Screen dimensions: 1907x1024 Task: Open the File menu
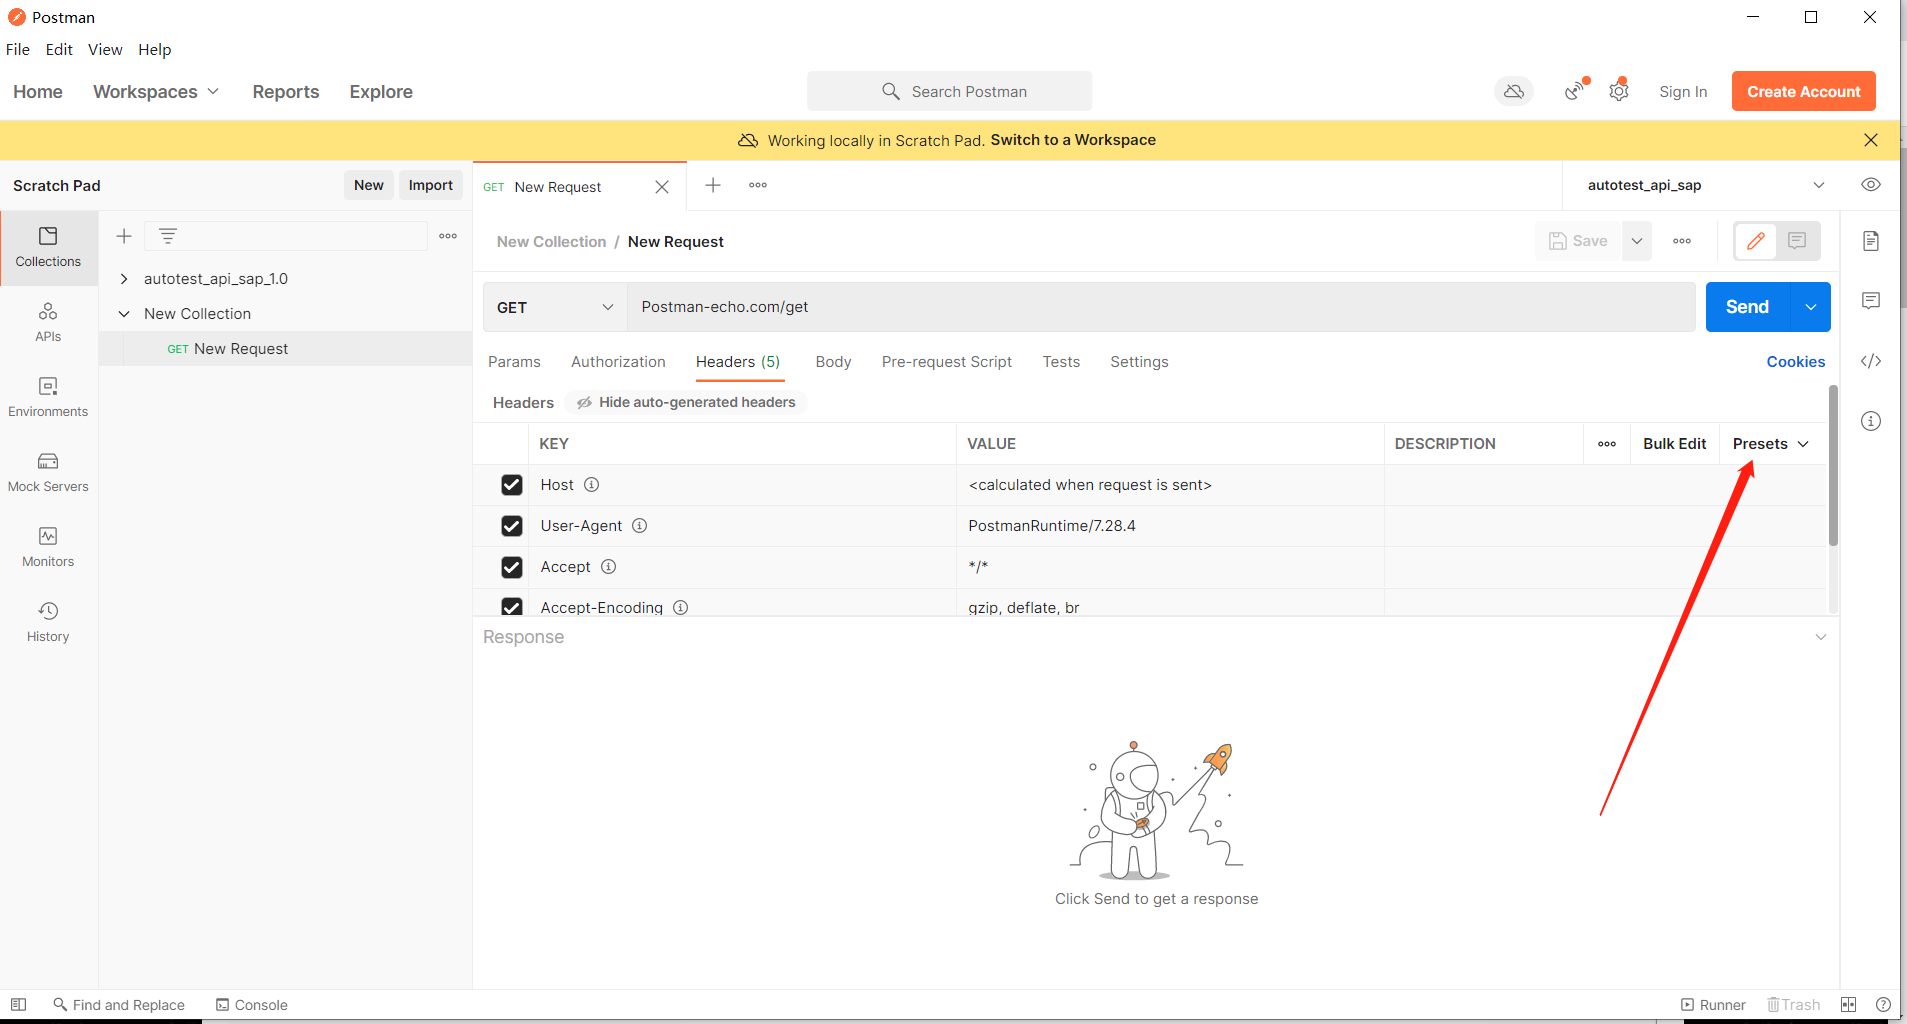click(18, 49)
